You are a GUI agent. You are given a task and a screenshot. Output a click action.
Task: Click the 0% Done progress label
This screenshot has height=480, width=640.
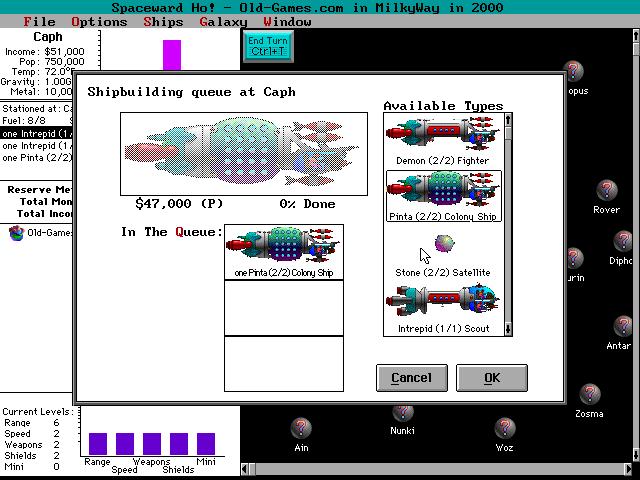point(307,204)
